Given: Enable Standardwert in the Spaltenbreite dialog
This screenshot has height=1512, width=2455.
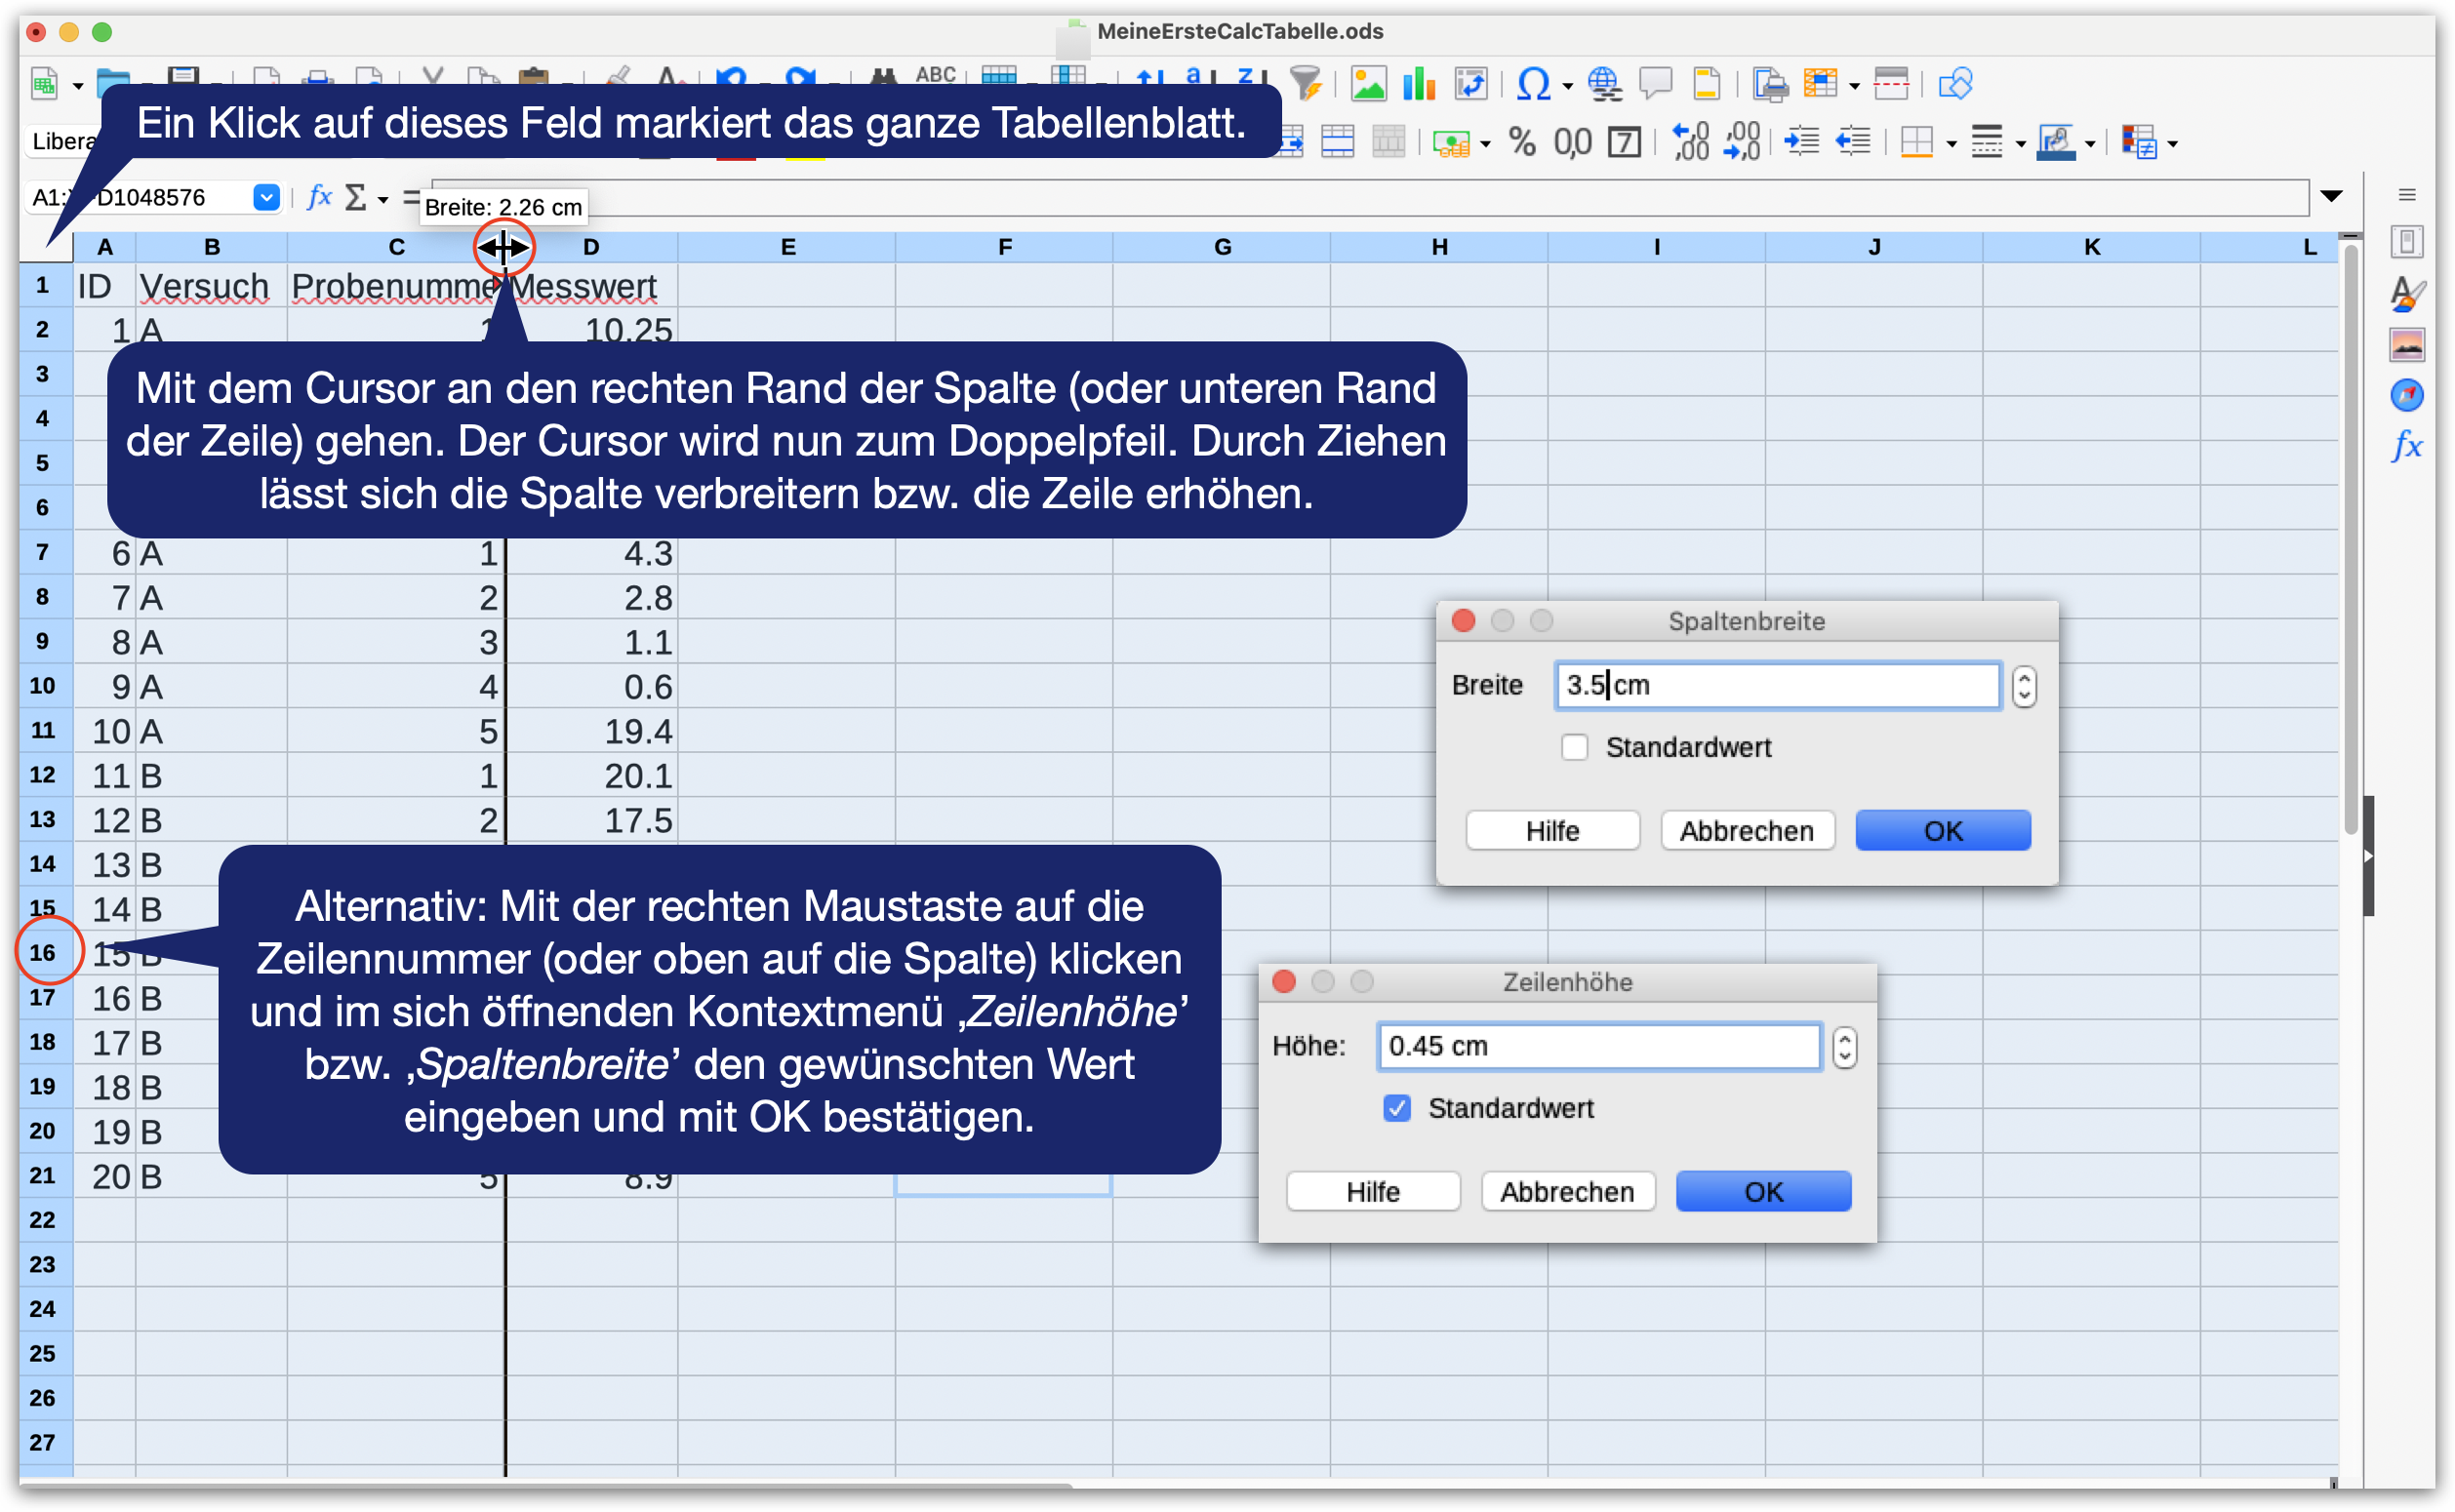Looking at the screenshot, I should pyautogui.click(x=1575, y=747).
